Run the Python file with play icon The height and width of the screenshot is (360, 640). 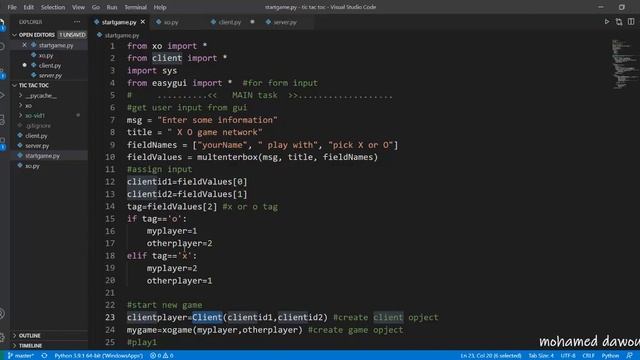point(607,22)
